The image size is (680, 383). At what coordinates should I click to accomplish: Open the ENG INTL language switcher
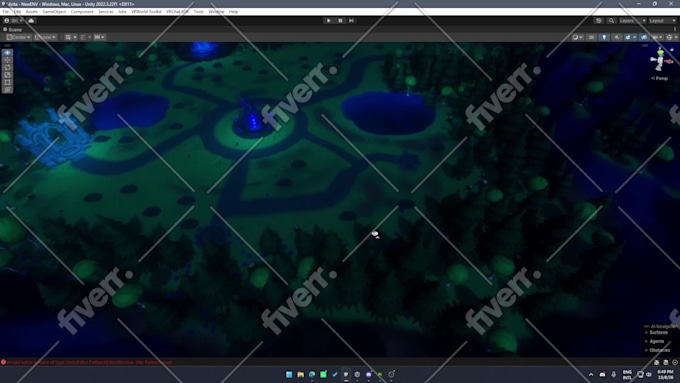pyautogui.click(x=627, y=374)
